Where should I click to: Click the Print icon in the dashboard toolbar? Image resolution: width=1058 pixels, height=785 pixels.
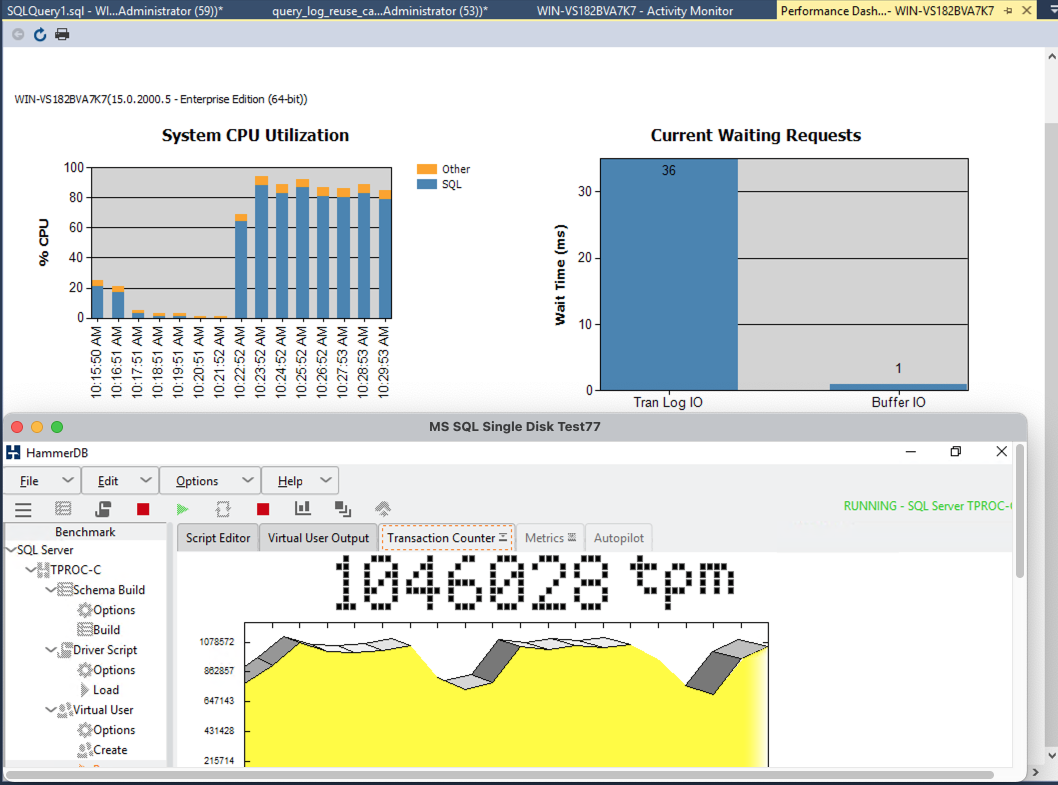(62, 34)
